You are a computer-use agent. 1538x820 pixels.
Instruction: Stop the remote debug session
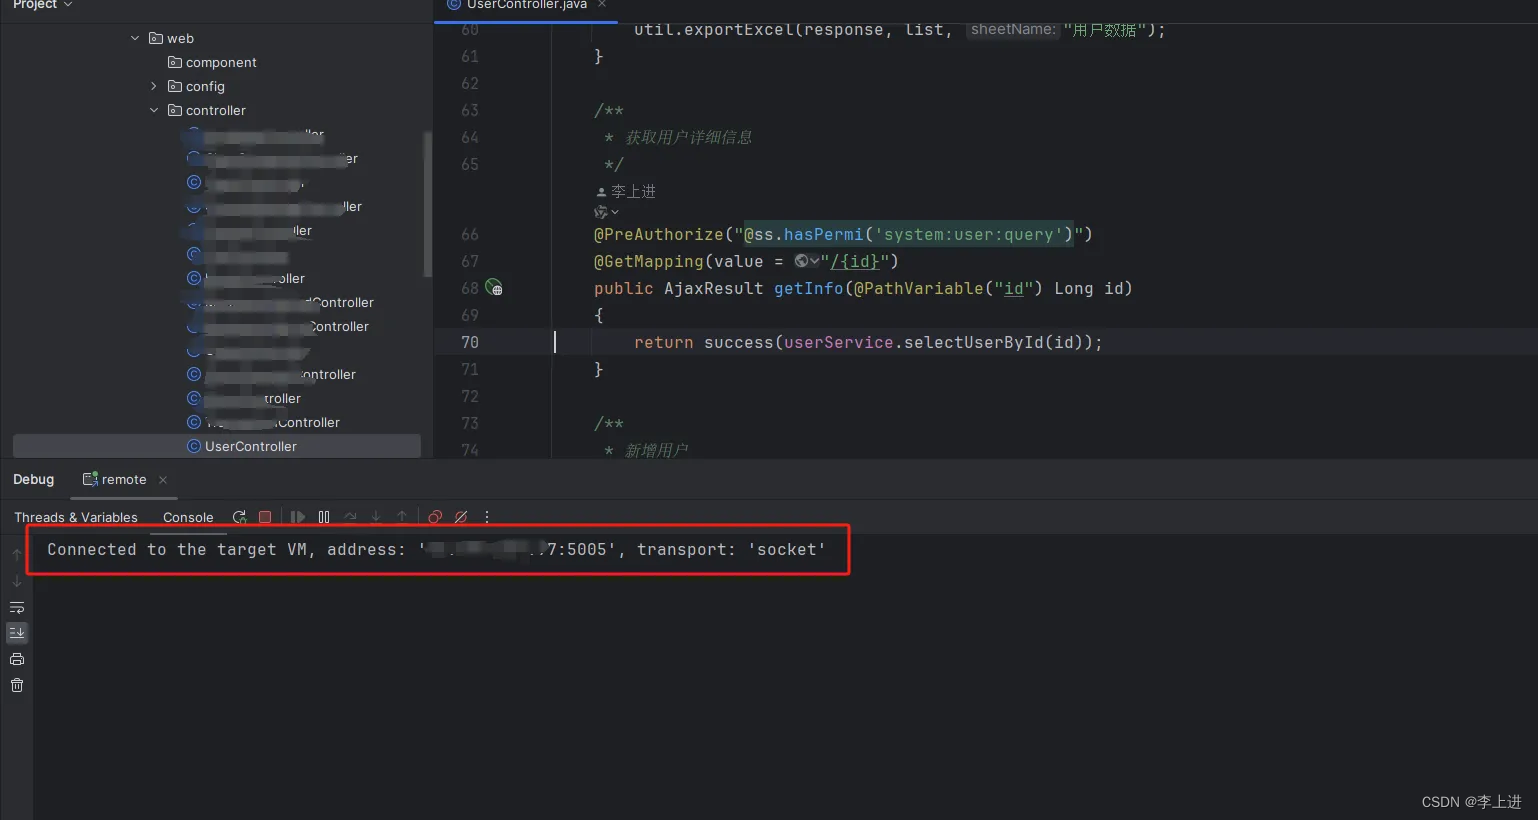pyautogui.click(x=265, y=517)
